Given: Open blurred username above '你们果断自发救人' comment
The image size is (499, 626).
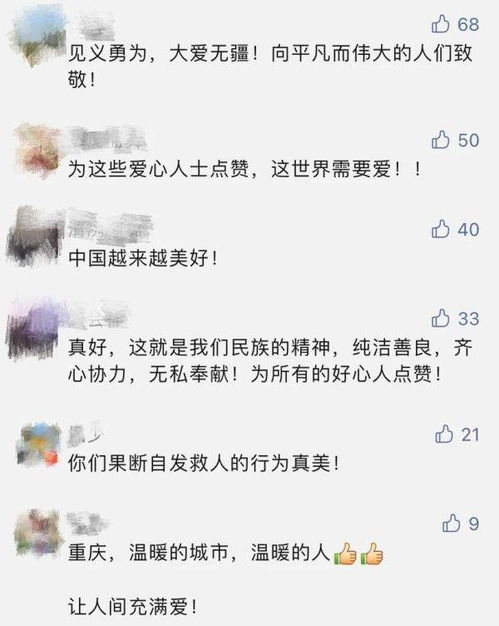Looking at the screenshot, I should tap(85, 433).
